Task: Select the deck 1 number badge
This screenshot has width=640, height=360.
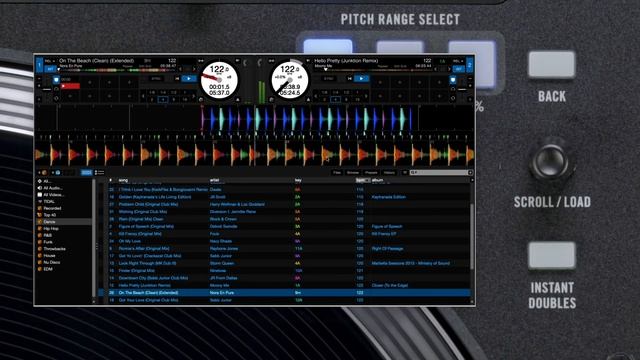Action: point(40,65)
